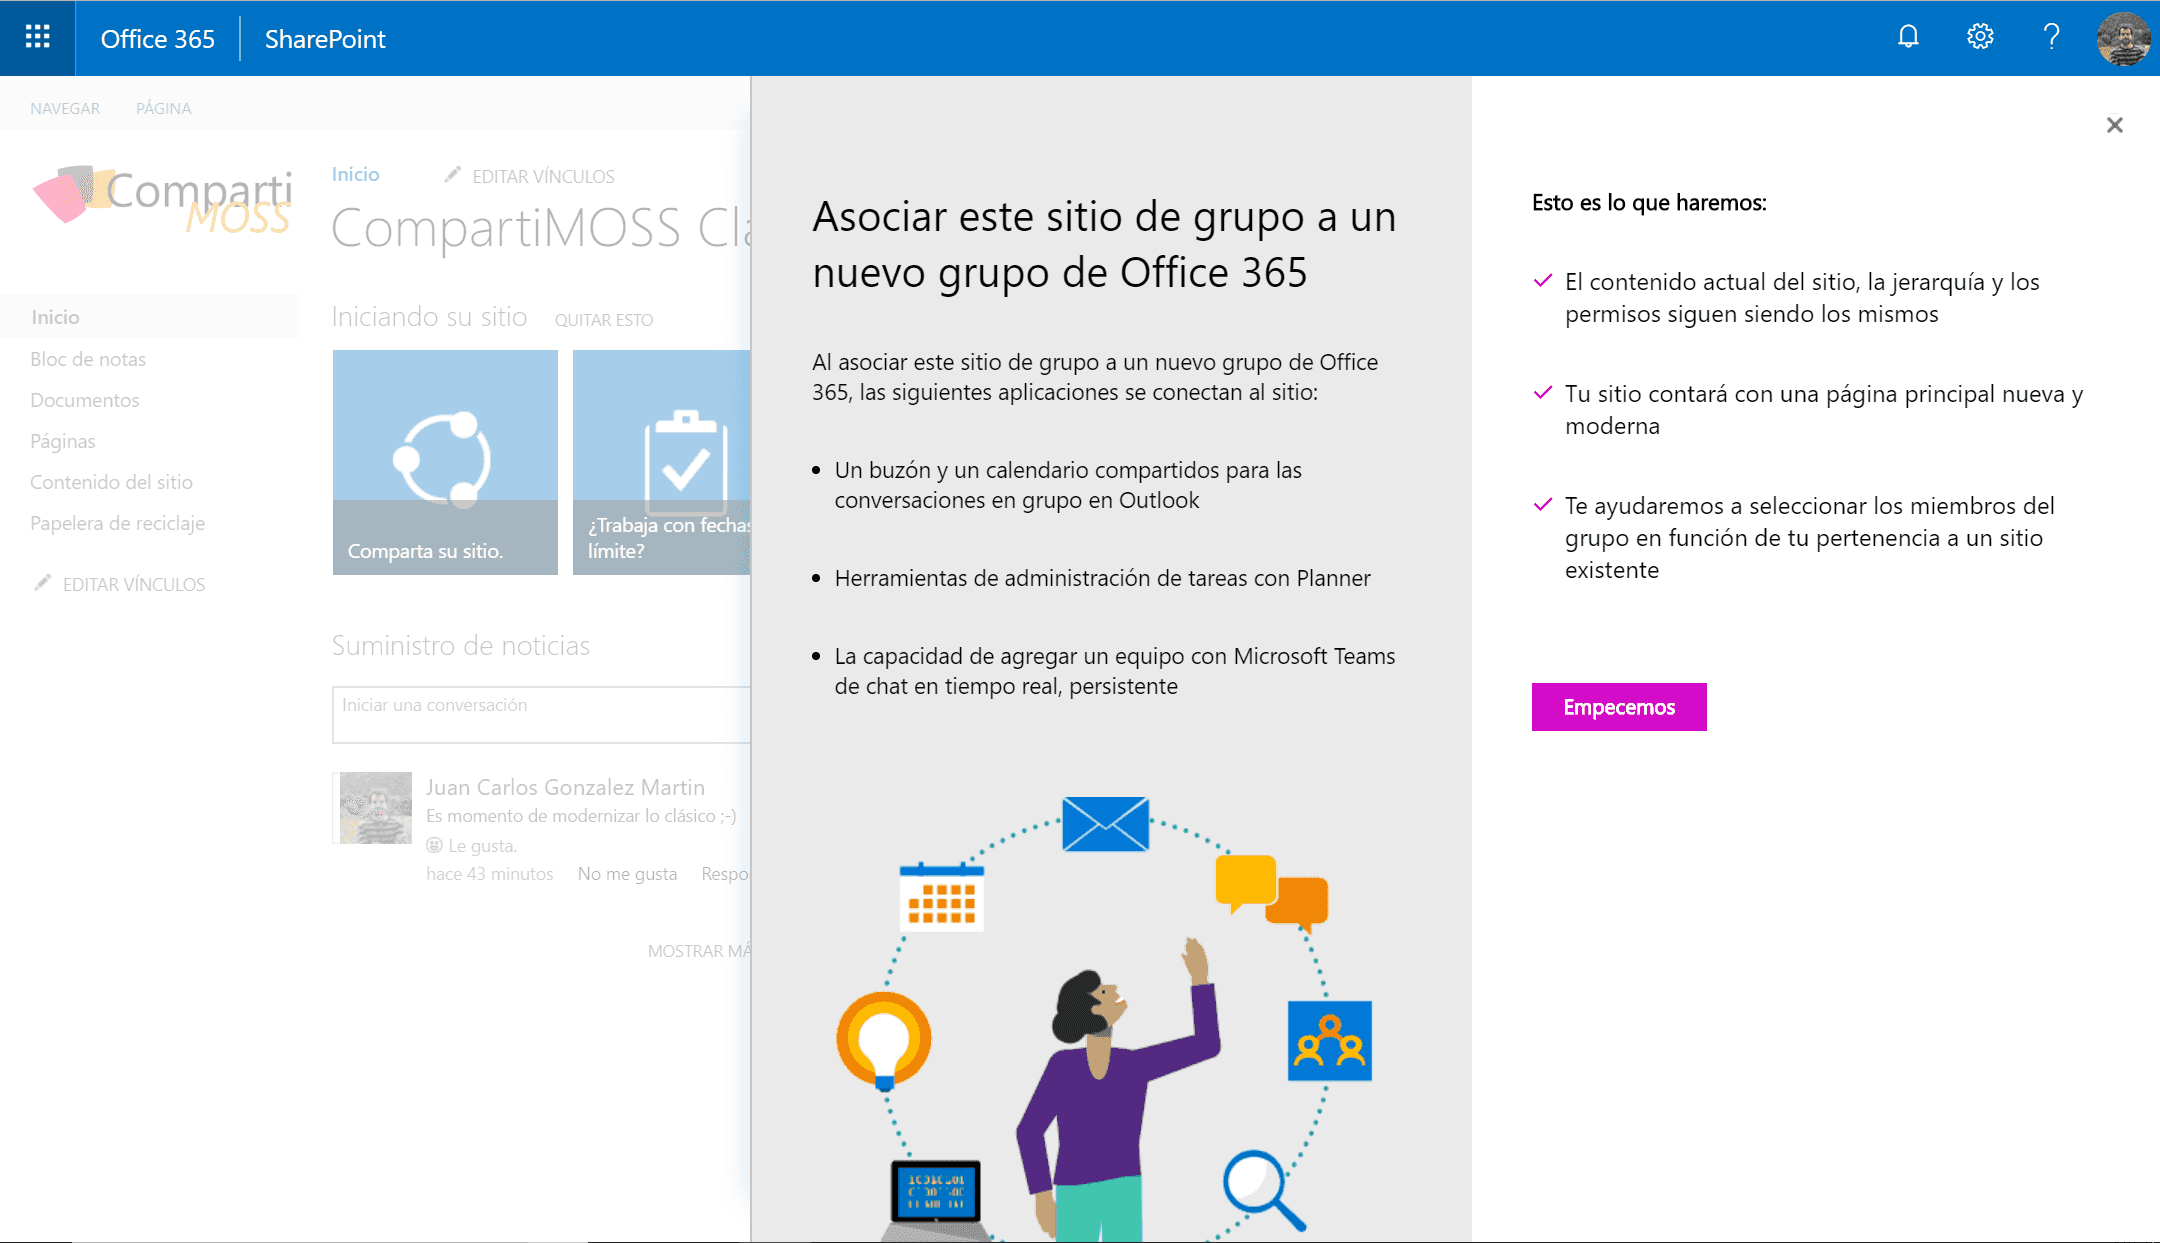Click the pencil icon beside sidebar EDITAR VÍNCULOS
The height and width of the screenshot is (1243, 2160).
(x=42, y=582)
